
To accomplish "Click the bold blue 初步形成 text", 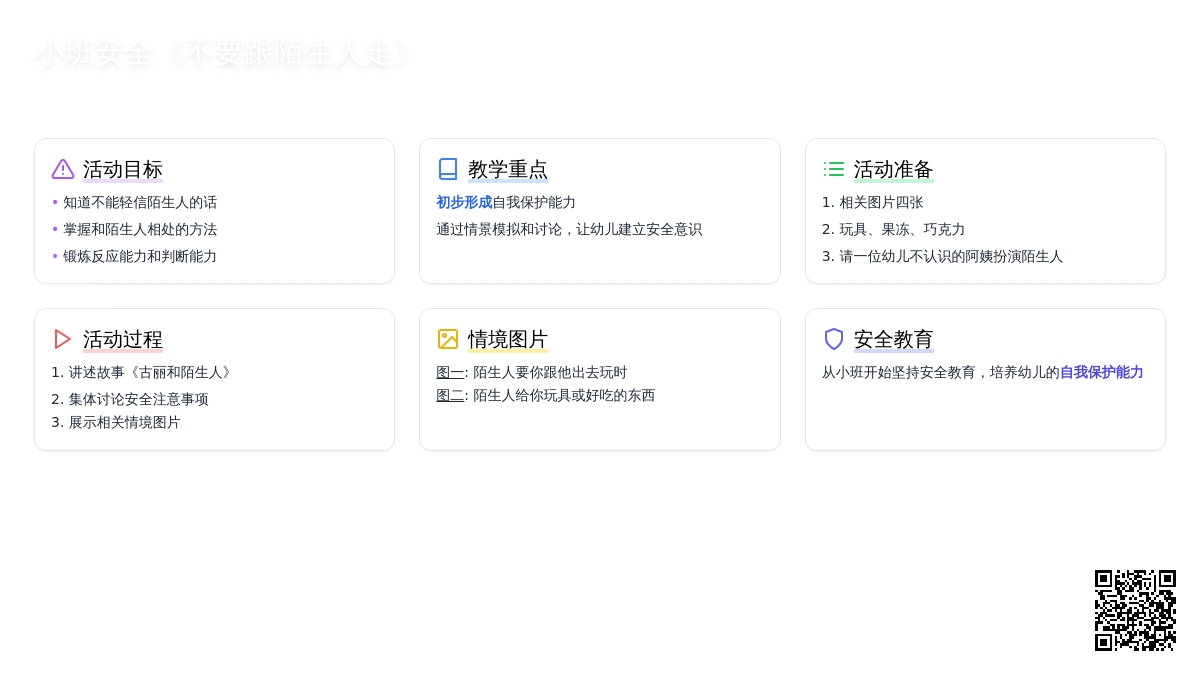I will pyautogui.click(x=464, y=202).
